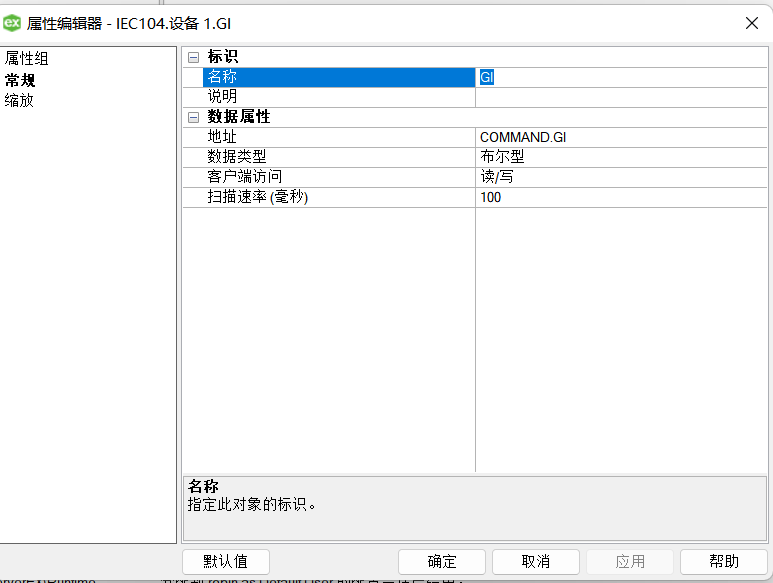Open help with the 帮助 button

[x=723, y=561]
